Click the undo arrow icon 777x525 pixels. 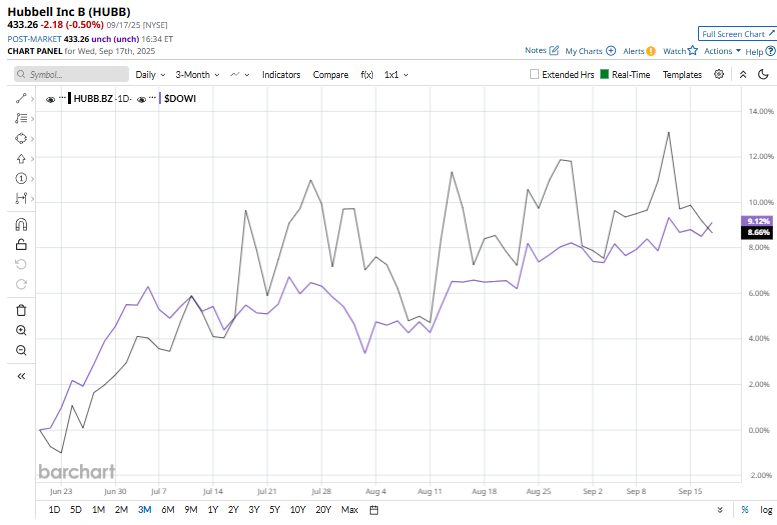pyautogui.click(x=21, y=264)
